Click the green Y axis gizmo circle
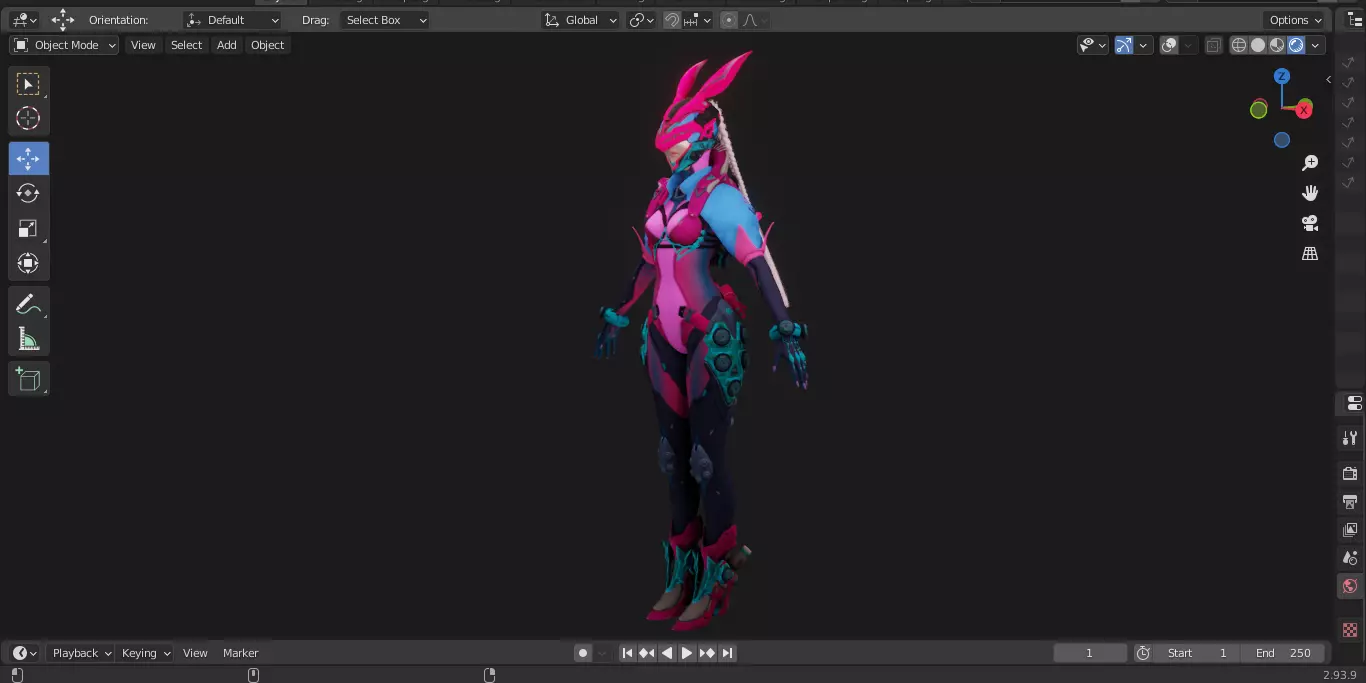This screenshot has height=683, width=1366. (1259, 110)
